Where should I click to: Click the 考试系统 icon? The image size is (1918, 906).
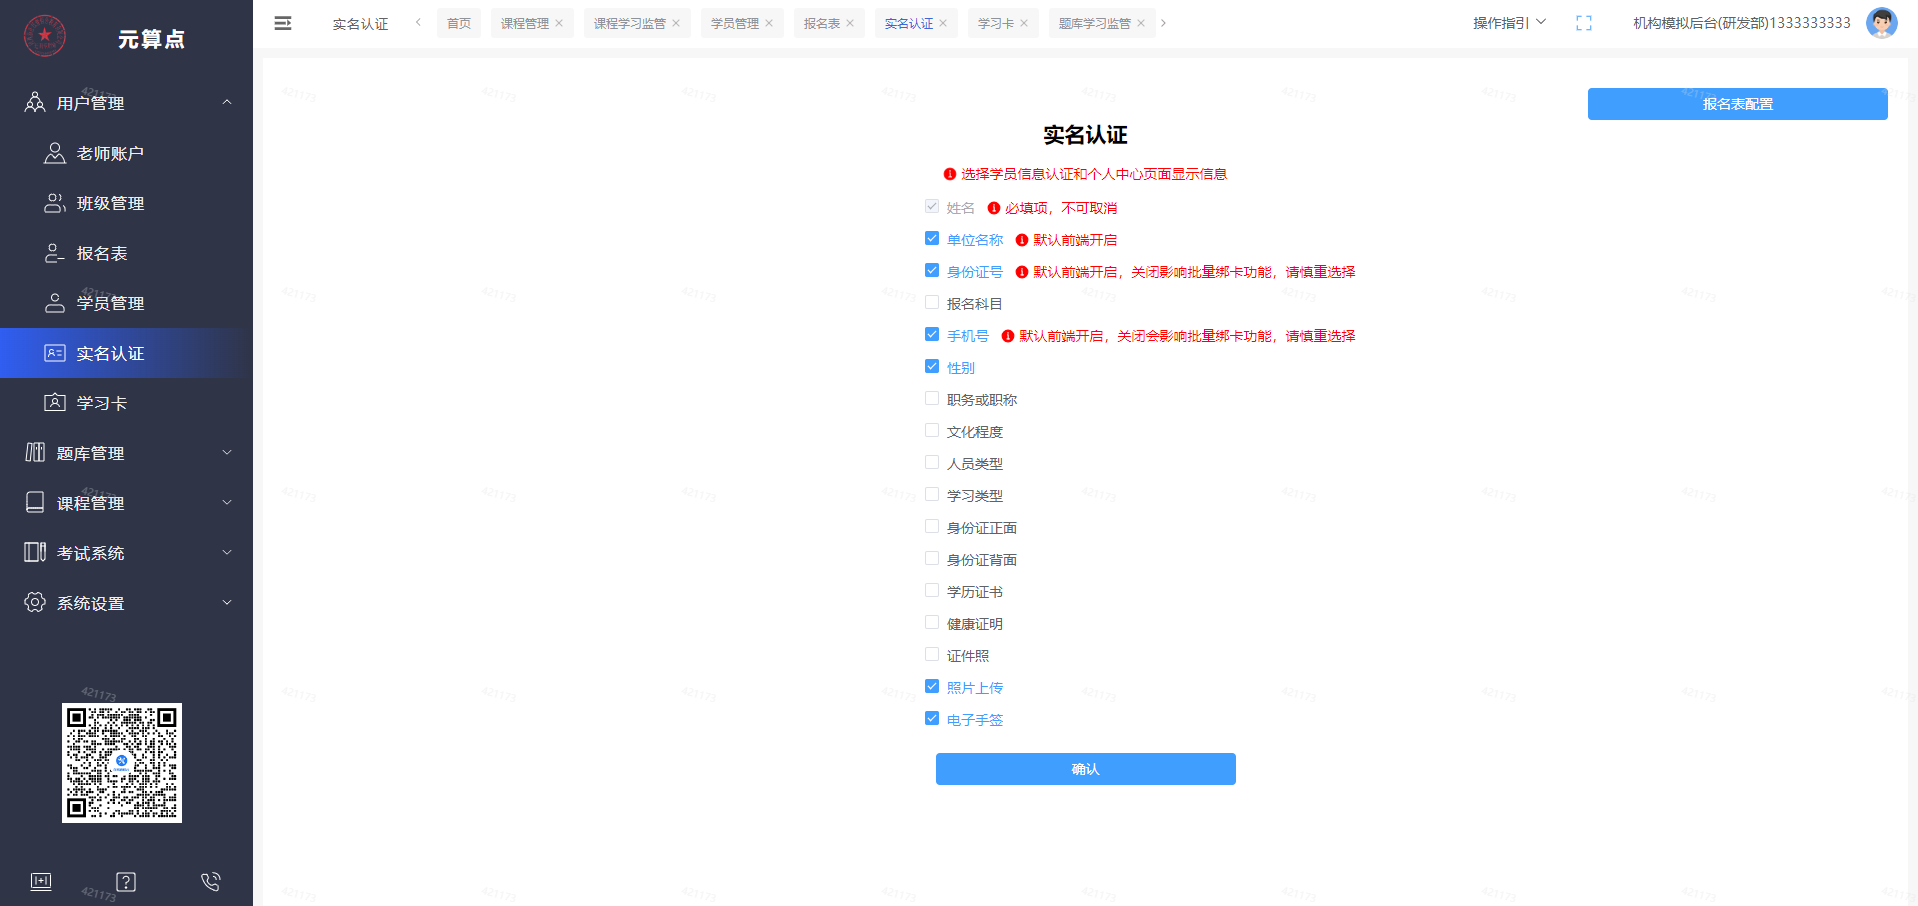click(x=35, y=552)
